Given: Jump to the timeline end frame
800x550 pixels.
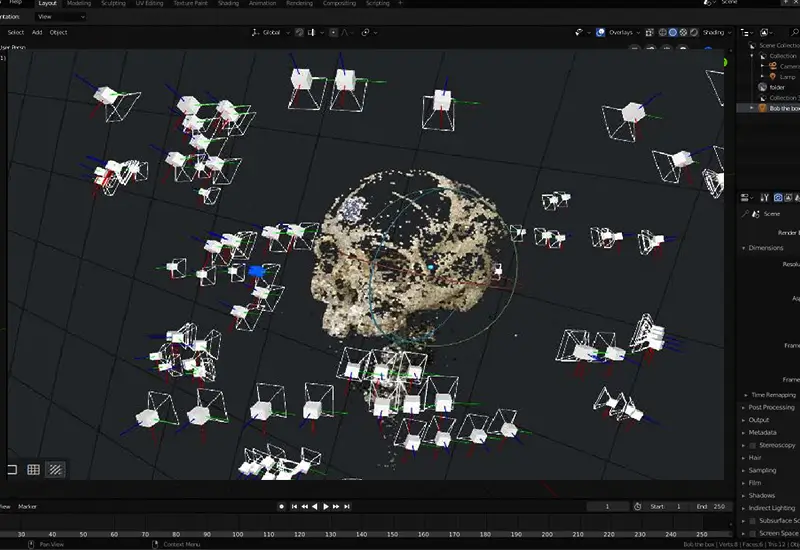Looking at the screenshot, I should (x=348, y=507).
